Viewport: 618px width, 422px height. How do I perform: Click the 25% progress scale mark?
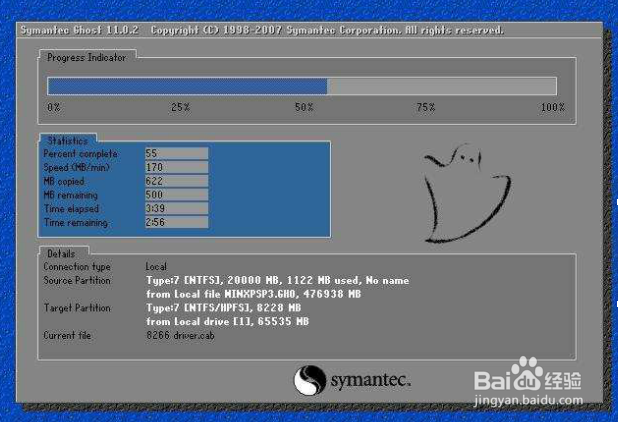181,107
